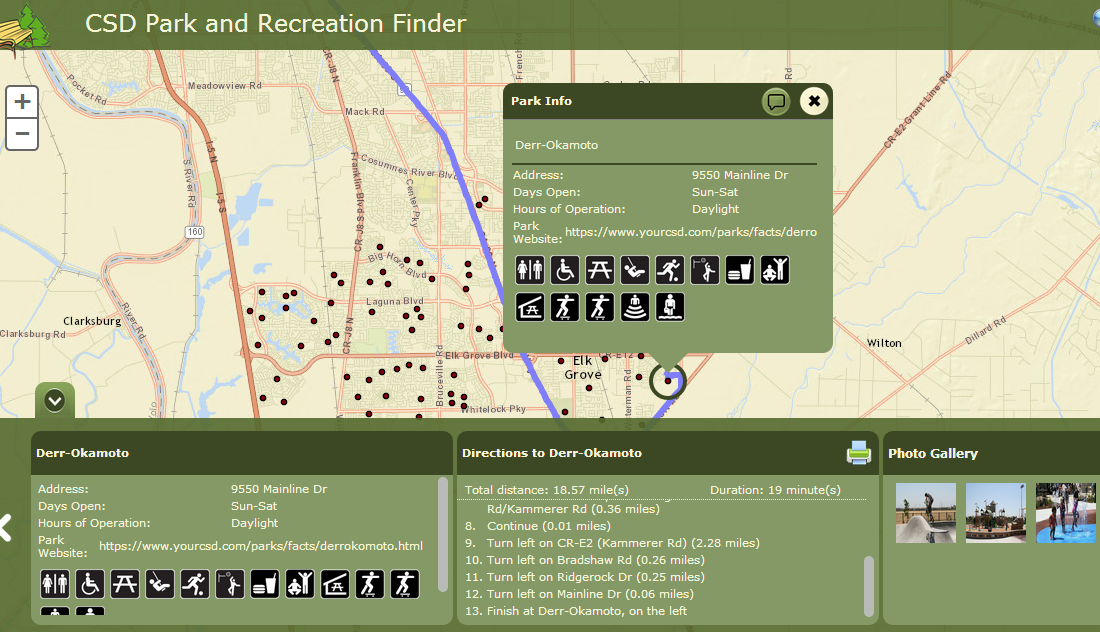The width and height of the screenshot is (1100, 632).
Task: Open the skateboarder photo in the Photo Gallery
Action: click(925, 513)
